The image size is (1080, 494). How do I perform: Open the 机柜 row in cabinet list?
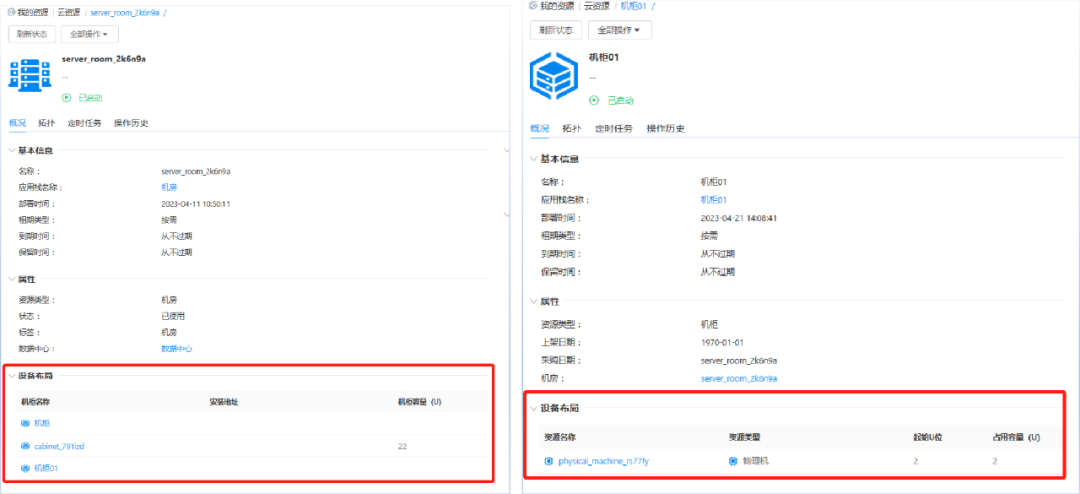pos(42,423)
